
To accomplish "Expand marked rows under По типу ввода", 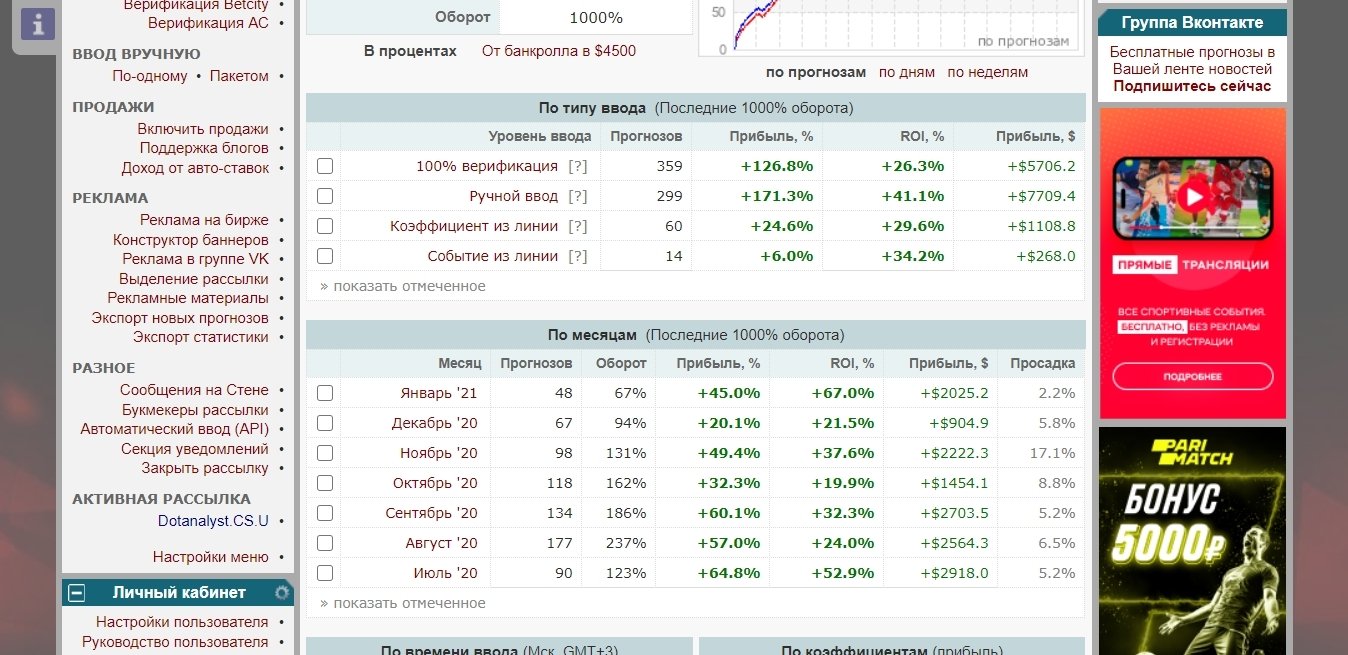I will [x=402, y=286].
